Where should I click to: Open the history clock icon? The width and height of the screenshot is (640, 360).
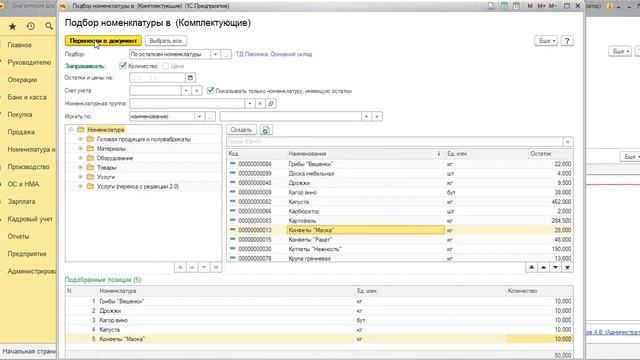pyautogui.click(x=31, y=26)
